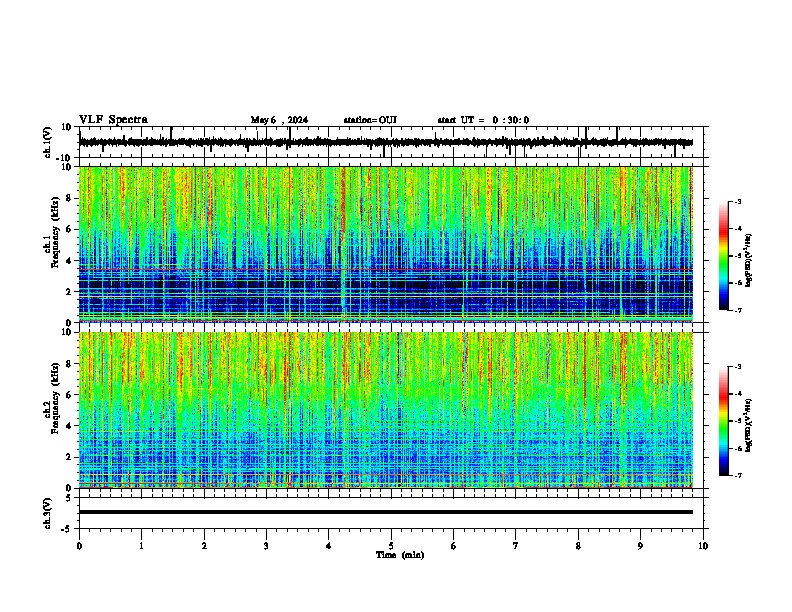
Task: Click the "4" kHz tick on ch.1 spectrogram axis
Action: point(70,260)
